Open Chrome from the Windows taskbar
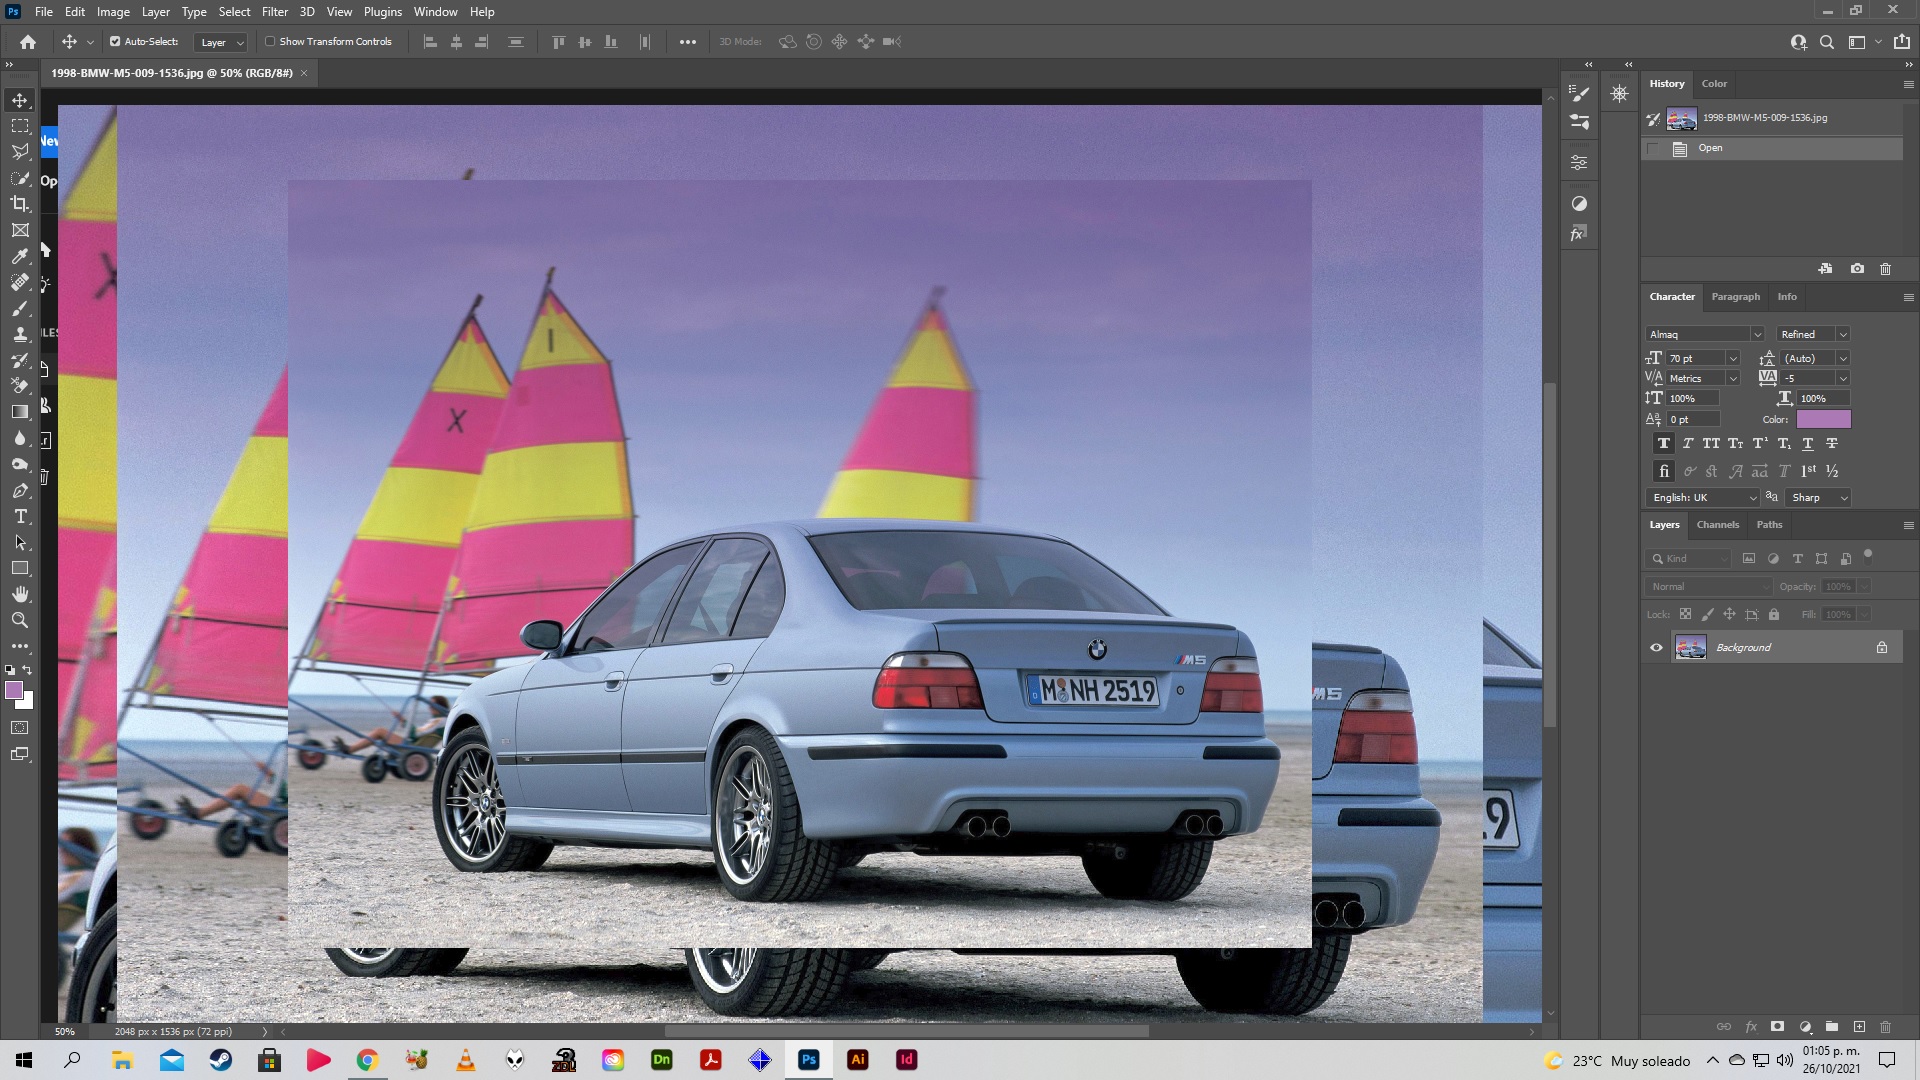The image size is (1920, 1080). click(367, 1060)
